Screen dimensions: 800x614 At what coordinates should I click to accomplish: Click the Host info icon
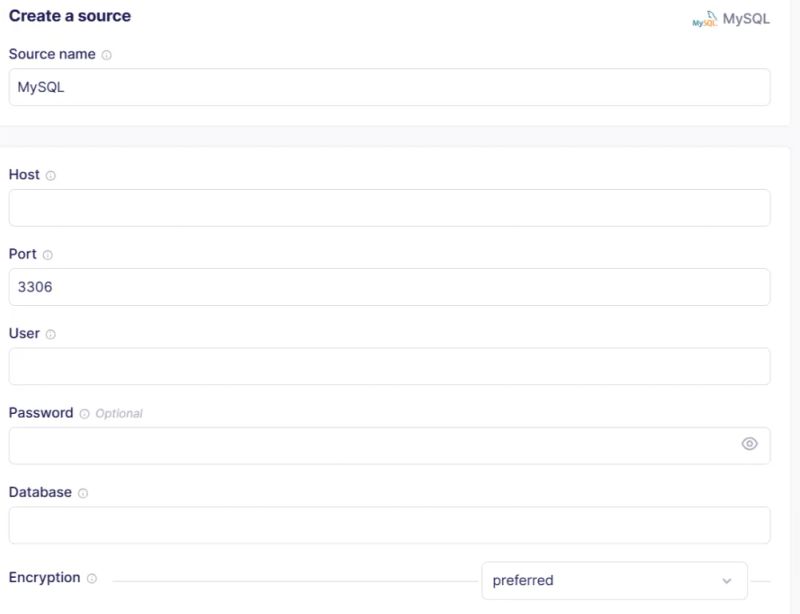tap(51, 176)
